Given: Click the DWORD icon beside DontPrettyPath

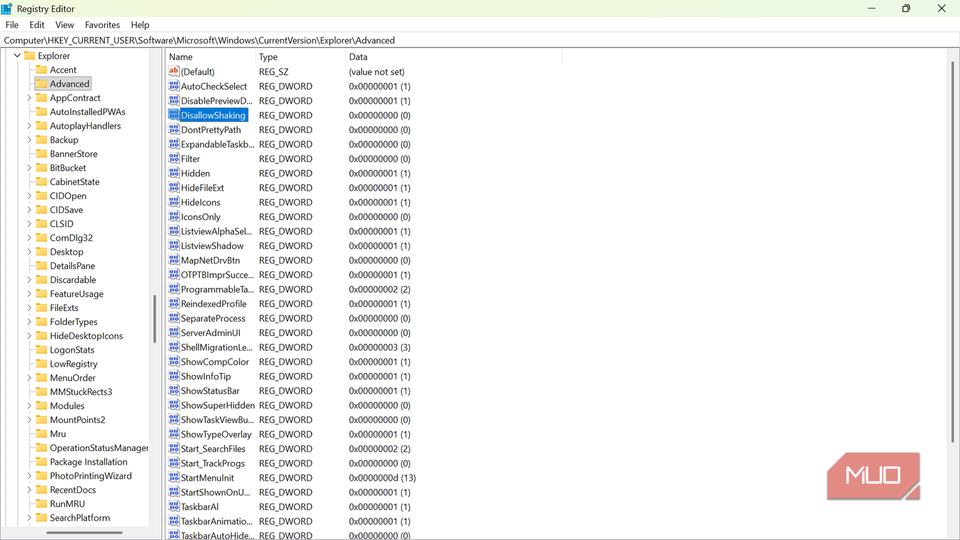Looking at the screenshot, I should tap(174, 130).
